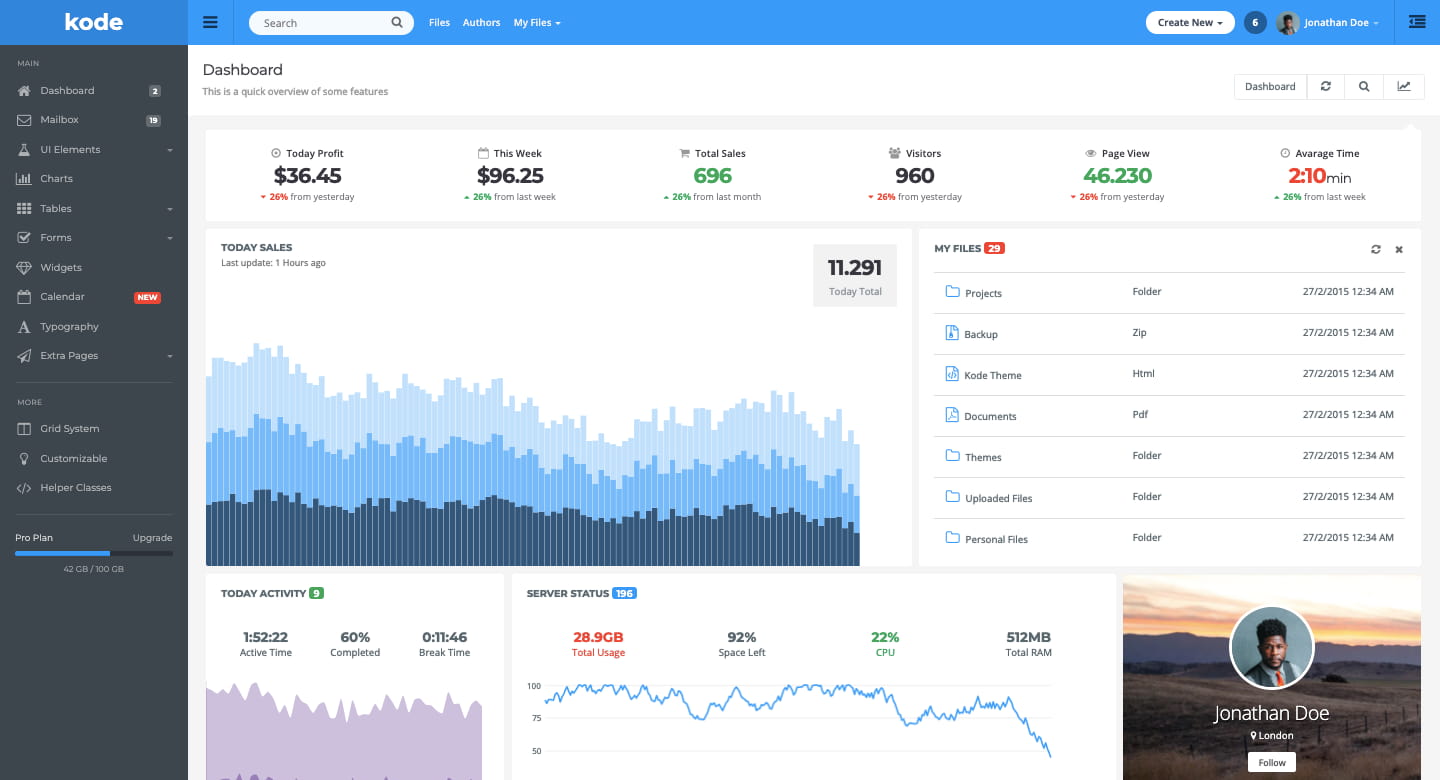
Task: Click the Upgrade link for the Pro Plan
Action: point(152,537)
